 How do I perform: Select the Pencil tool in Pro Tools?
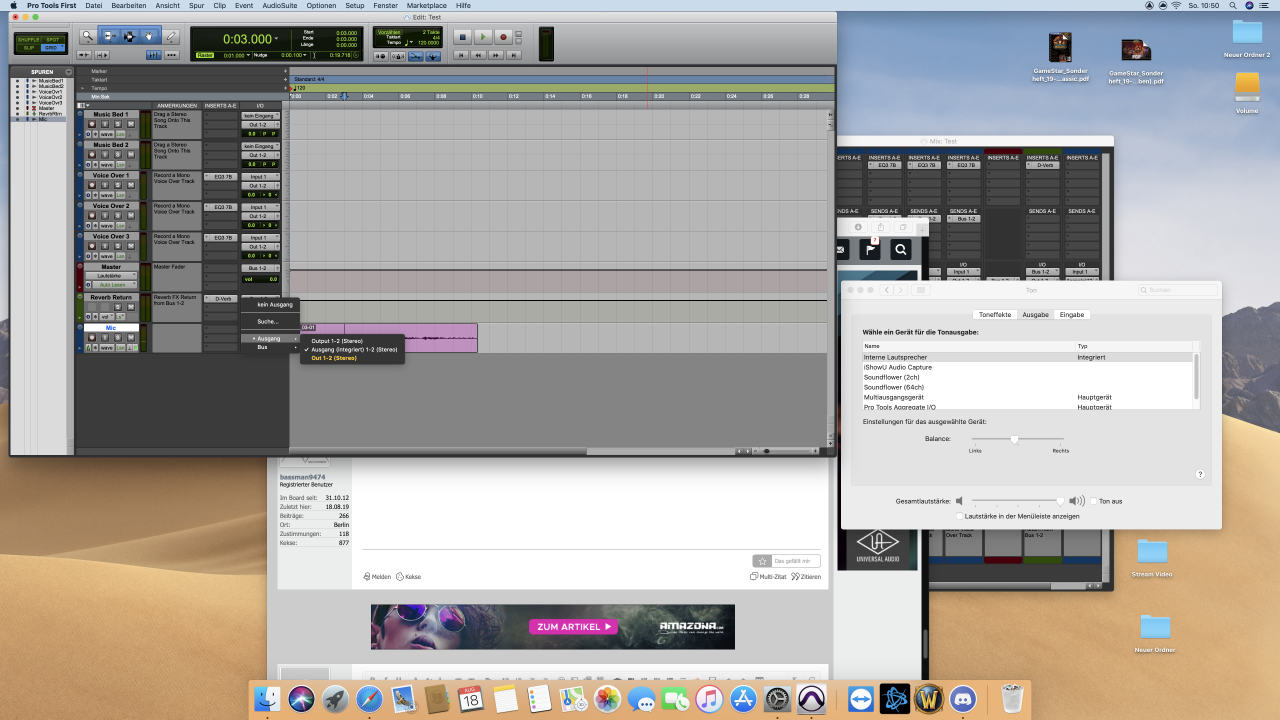(171, 36)
